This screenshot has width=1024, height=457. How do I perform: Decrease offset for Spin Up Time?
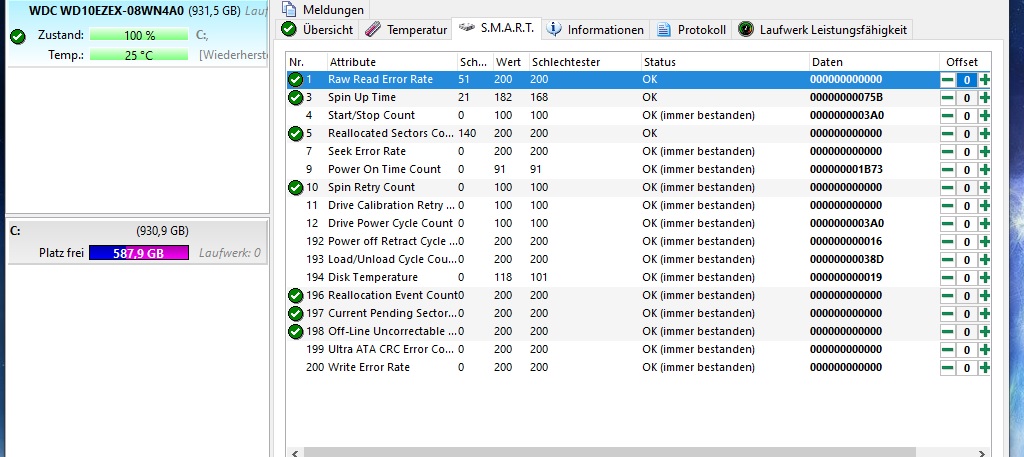coord(948,98)
